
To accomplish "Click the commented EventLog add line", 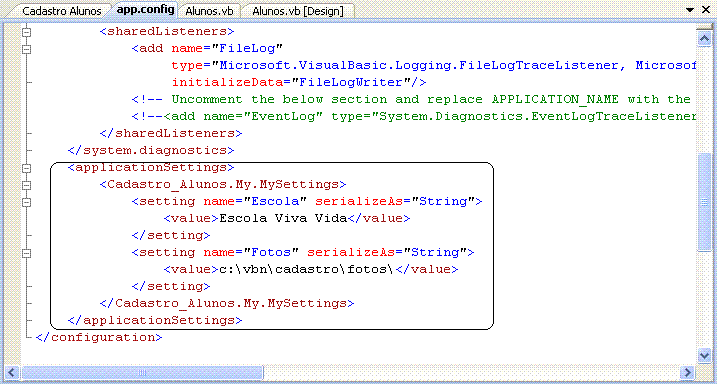I will coord(414,117).
